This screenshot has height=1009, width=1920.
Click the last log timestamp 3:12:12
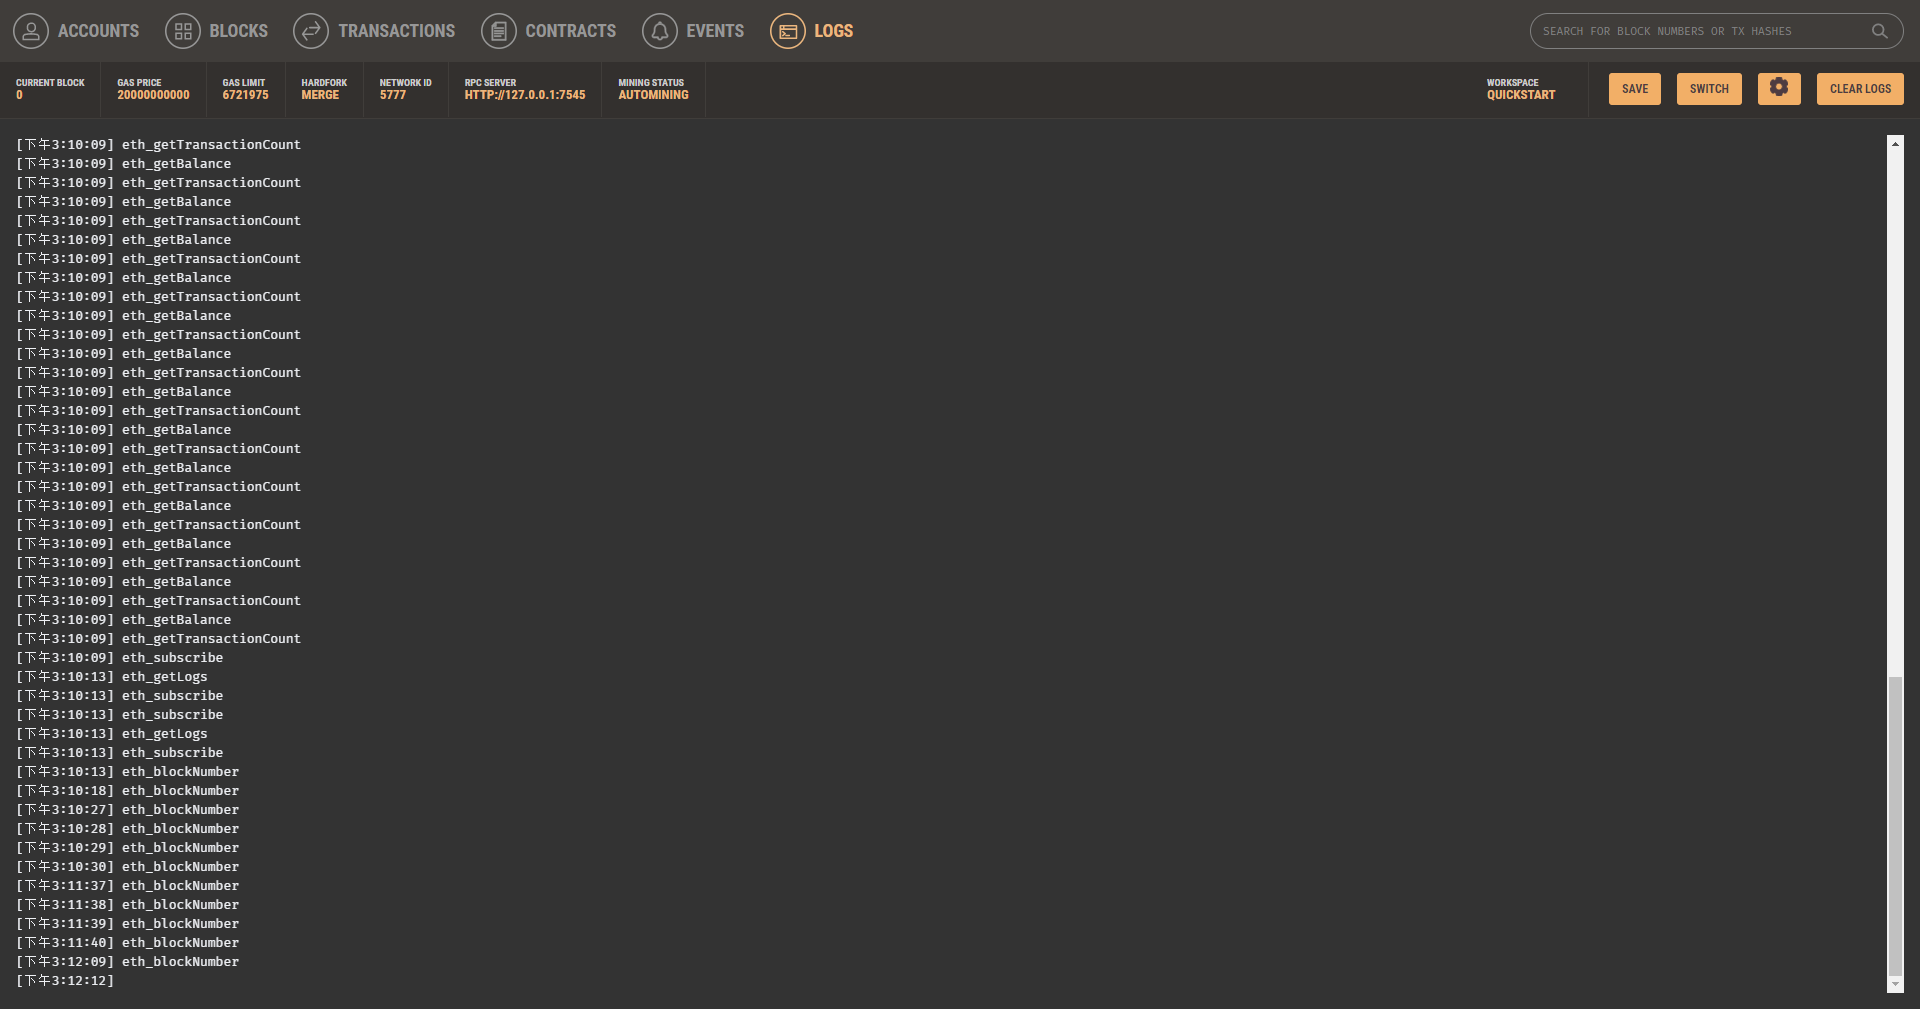(x=65, y=981)
